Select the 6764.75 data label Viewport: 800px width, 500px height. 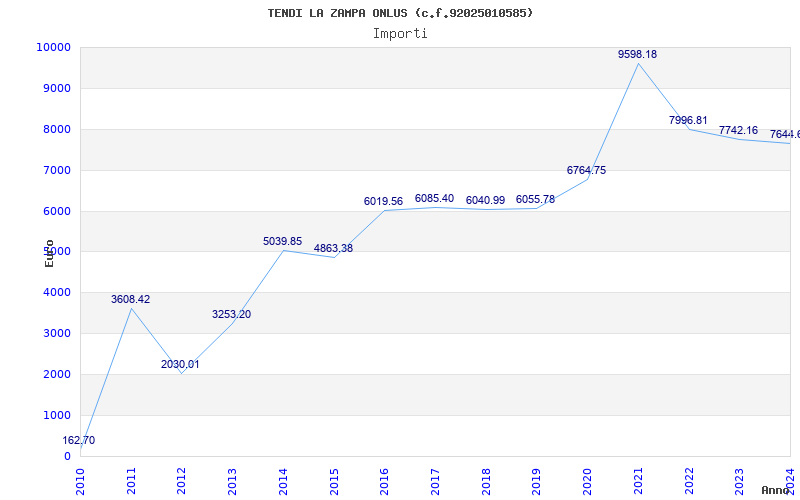point(586,170)
